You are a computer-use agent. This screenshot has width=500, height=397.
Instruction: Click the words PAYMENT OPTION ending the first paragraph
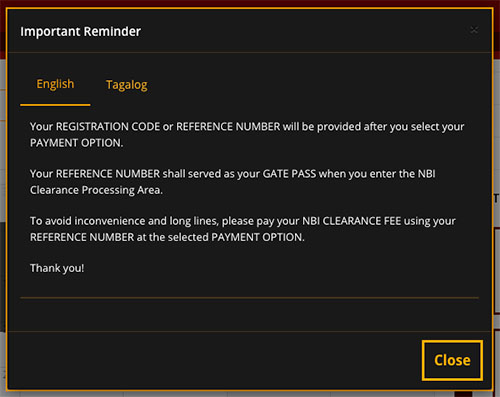(x=75, y=143)
